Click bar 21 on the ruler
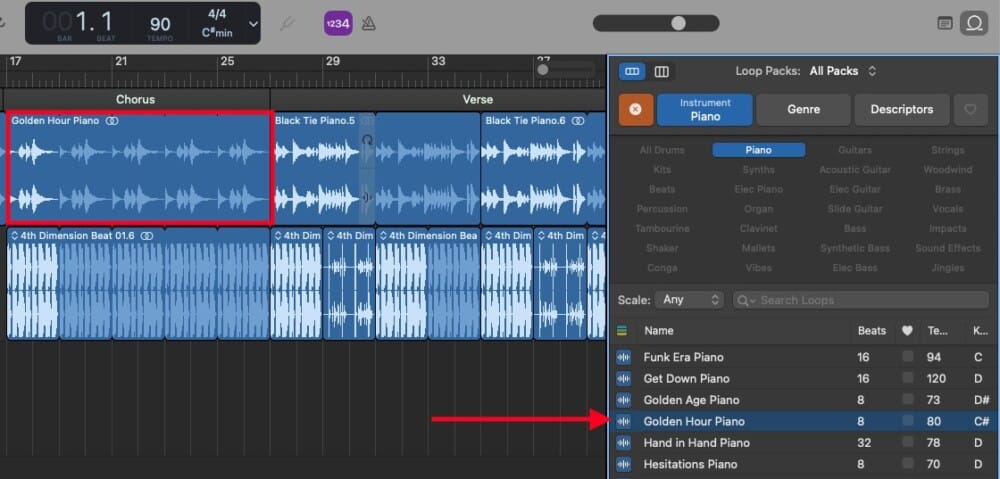The height and width of the screenshot is (479, 1000). click(121, 62)
